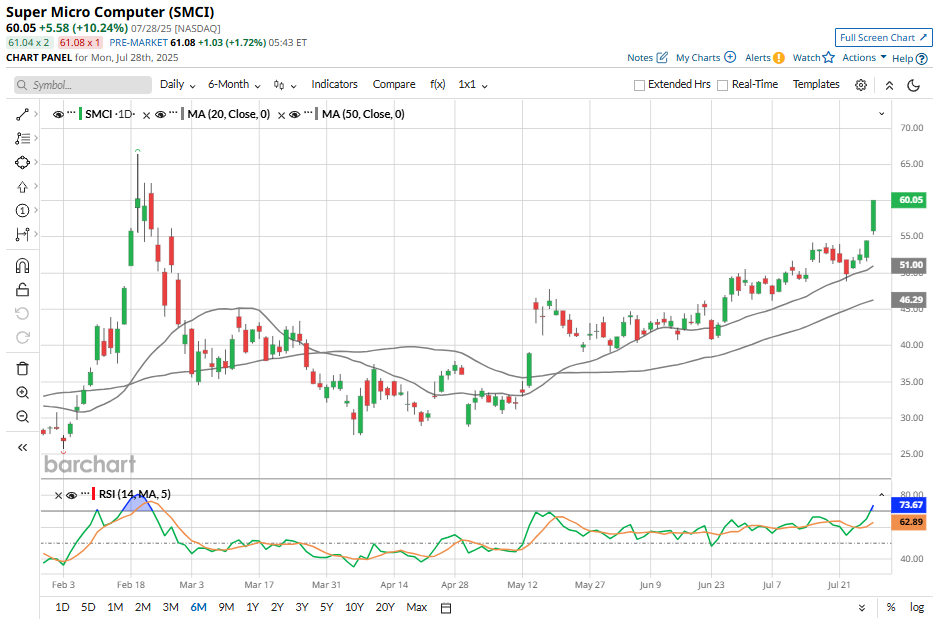Zoom out with the magnifier minus icon
945x634 pixels.
click(x=22, y=417)
